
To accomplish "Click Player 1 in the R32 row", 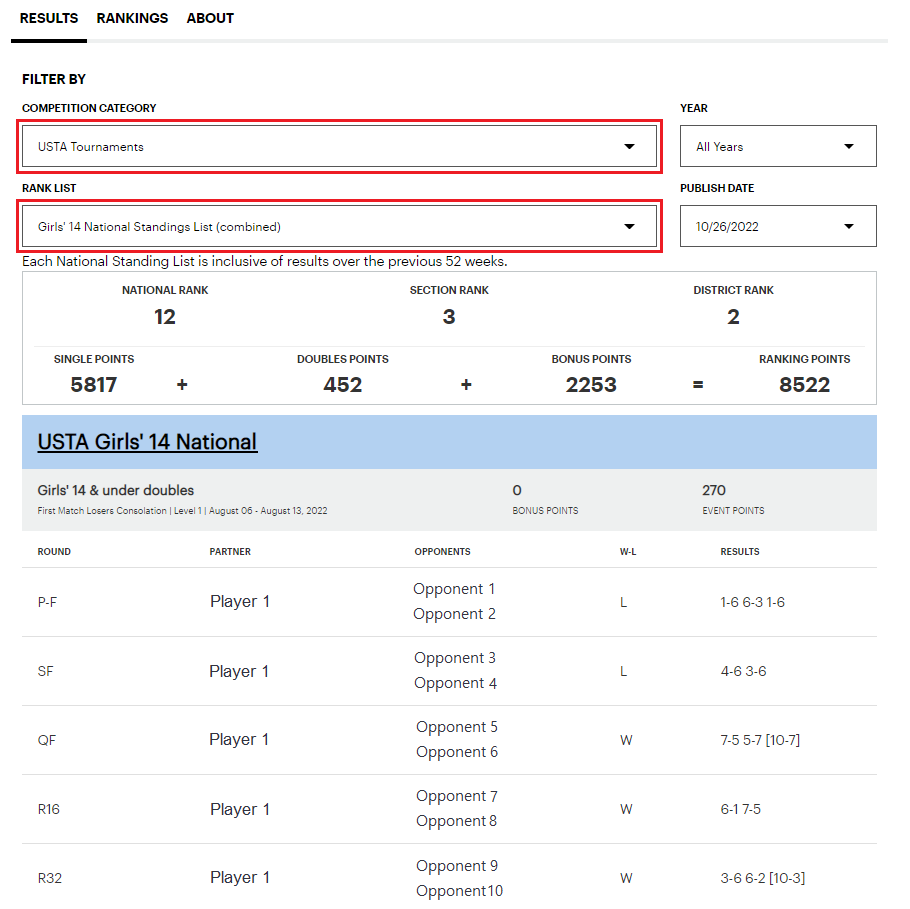I will (x=239, y=878).
